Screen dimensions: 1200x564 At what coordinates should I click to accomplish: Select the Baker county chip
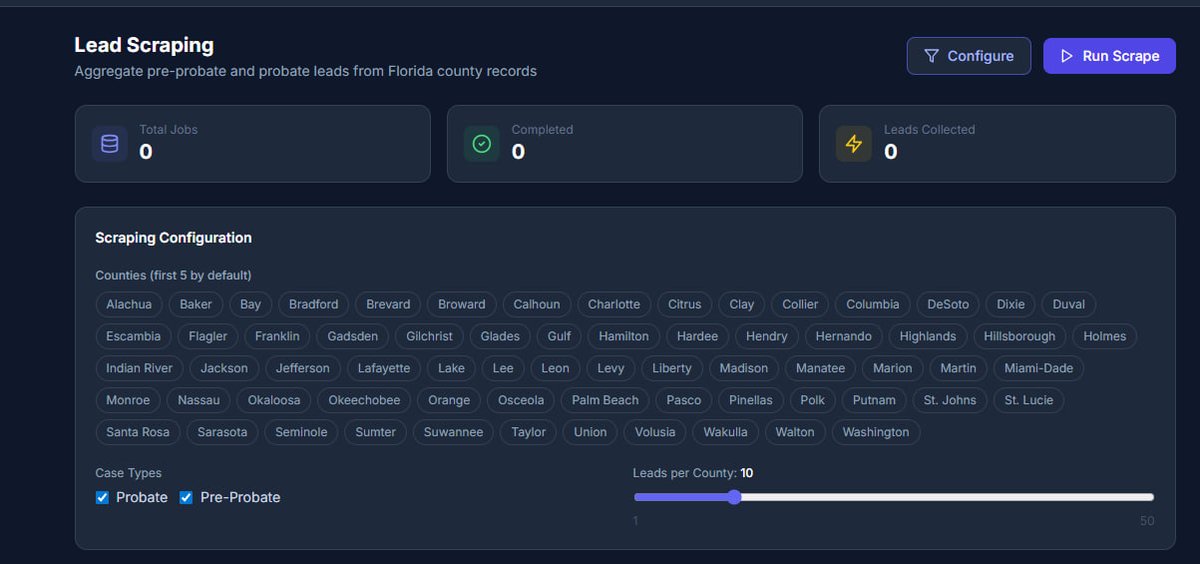click(196, 304)
